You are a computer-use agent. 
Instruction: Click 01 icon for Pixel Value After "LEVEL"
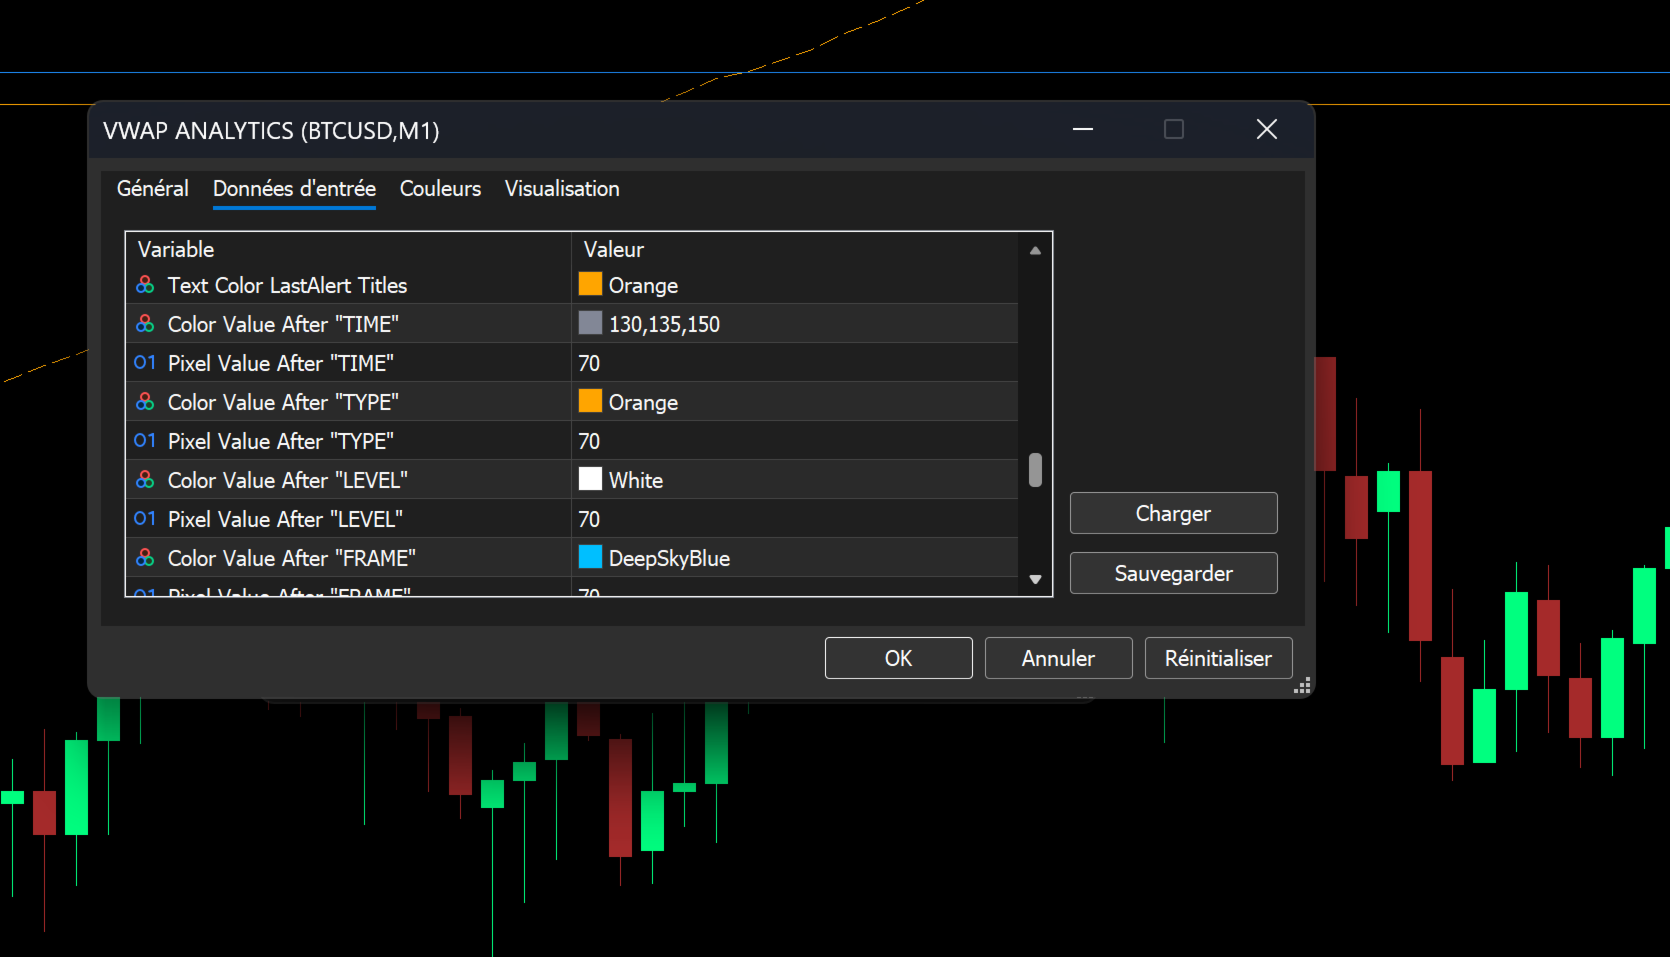click(x=145, y=519)
